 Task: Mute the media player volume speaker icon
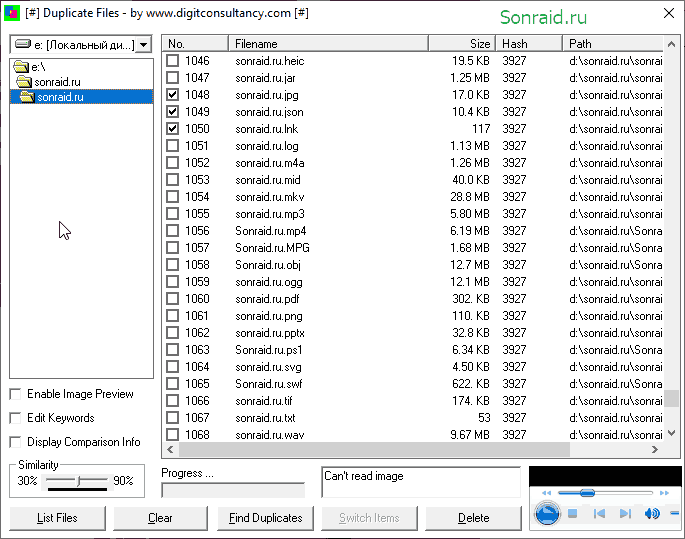tap(652, 513)
